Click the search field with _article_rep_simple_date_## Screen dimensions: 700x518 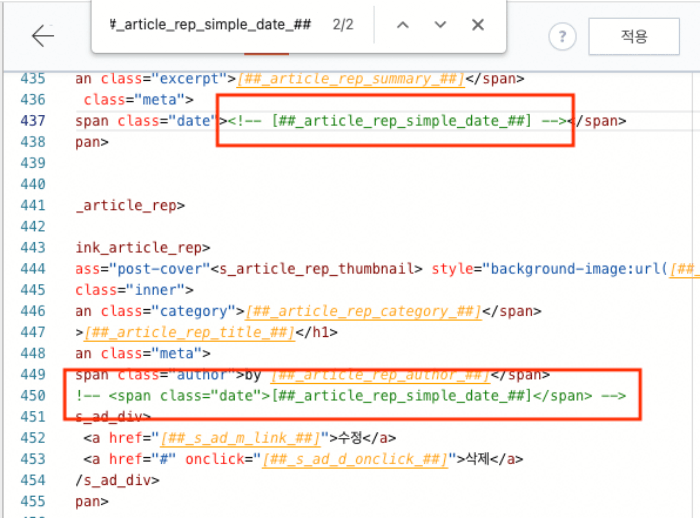(210, 24)
